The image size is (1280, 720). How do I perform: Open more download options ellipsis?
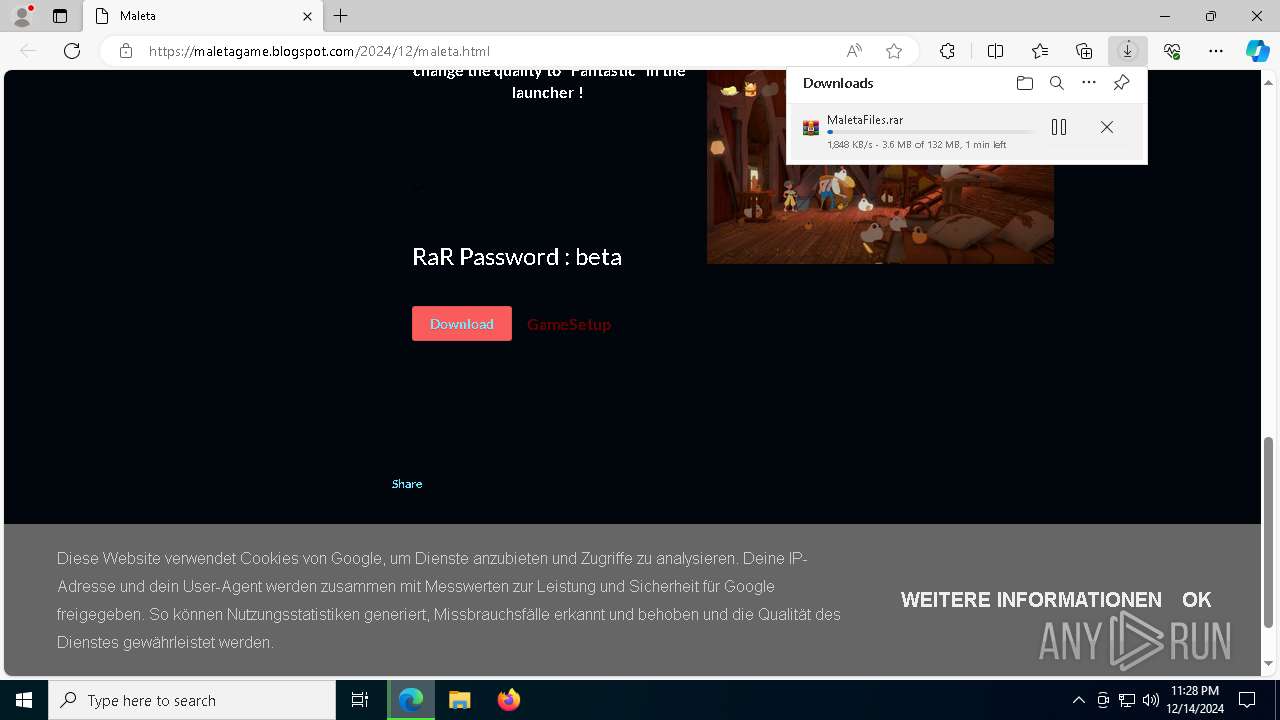1089,83
